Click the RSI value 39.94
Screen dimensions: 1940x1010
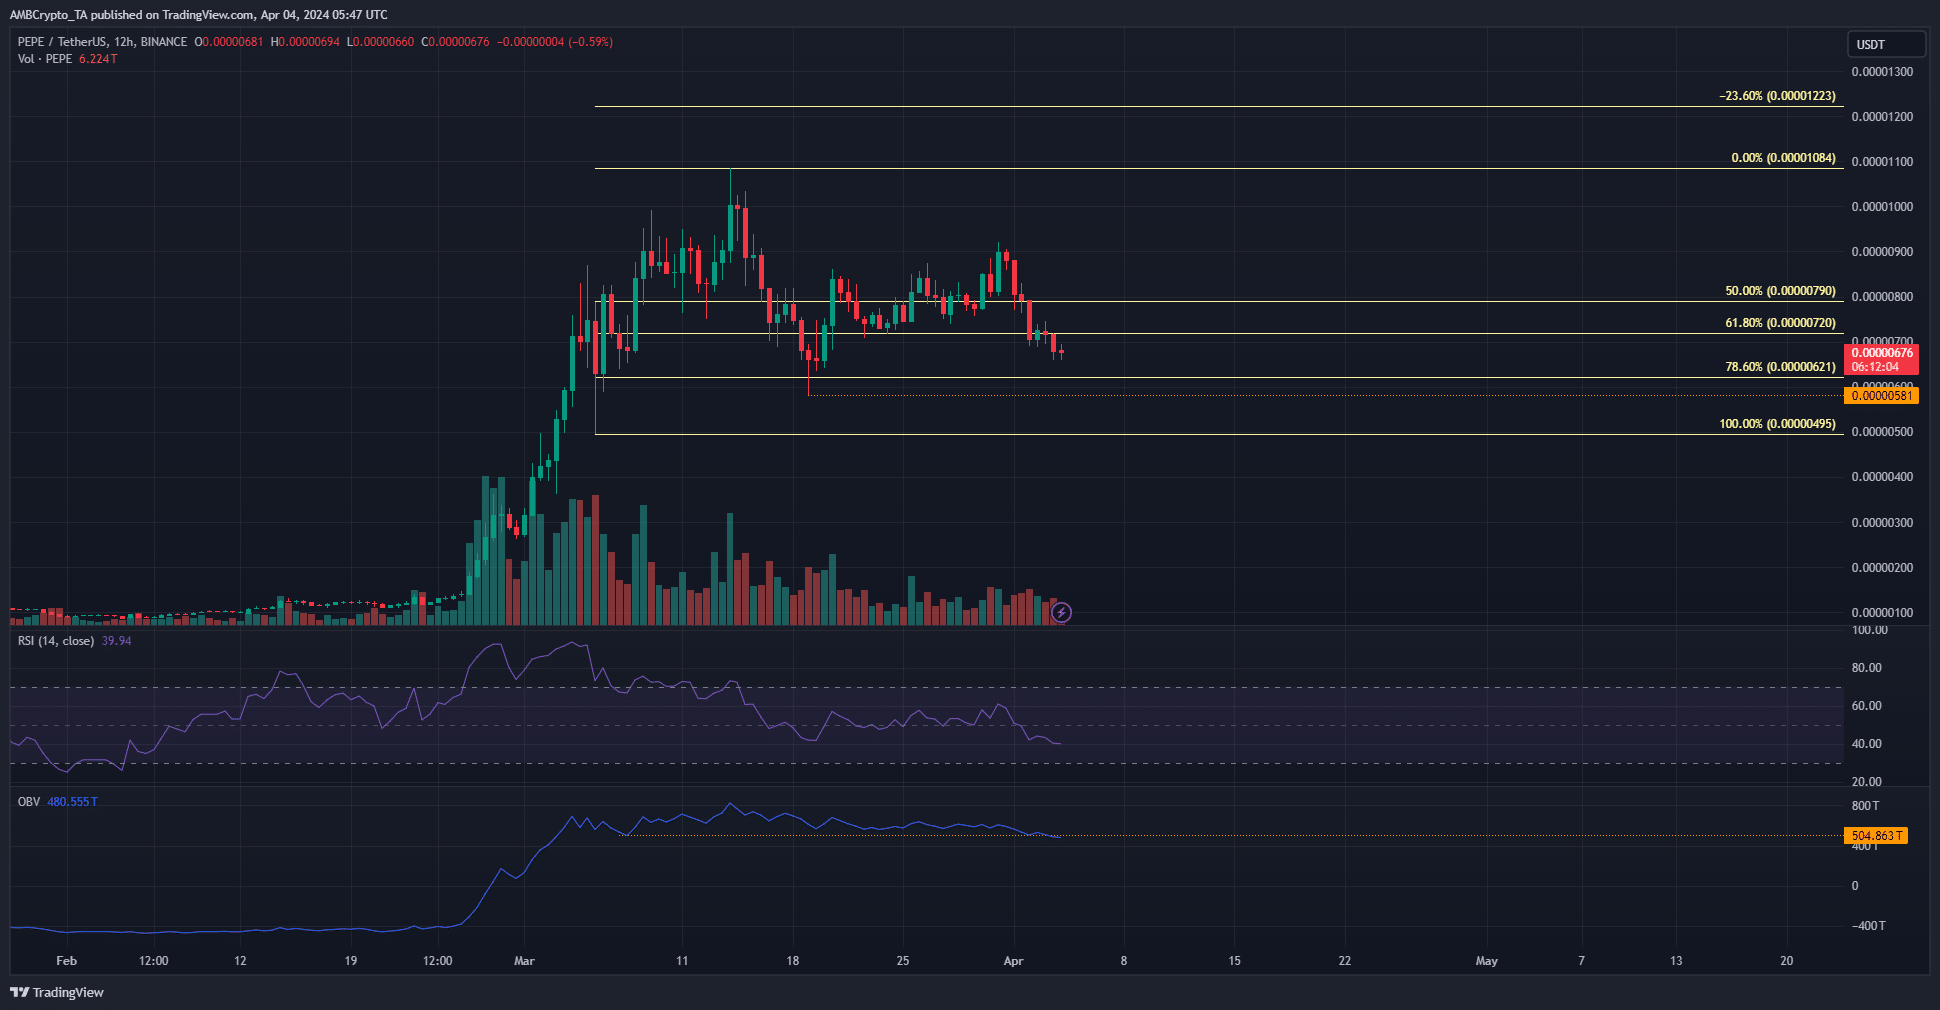(117, 641)
